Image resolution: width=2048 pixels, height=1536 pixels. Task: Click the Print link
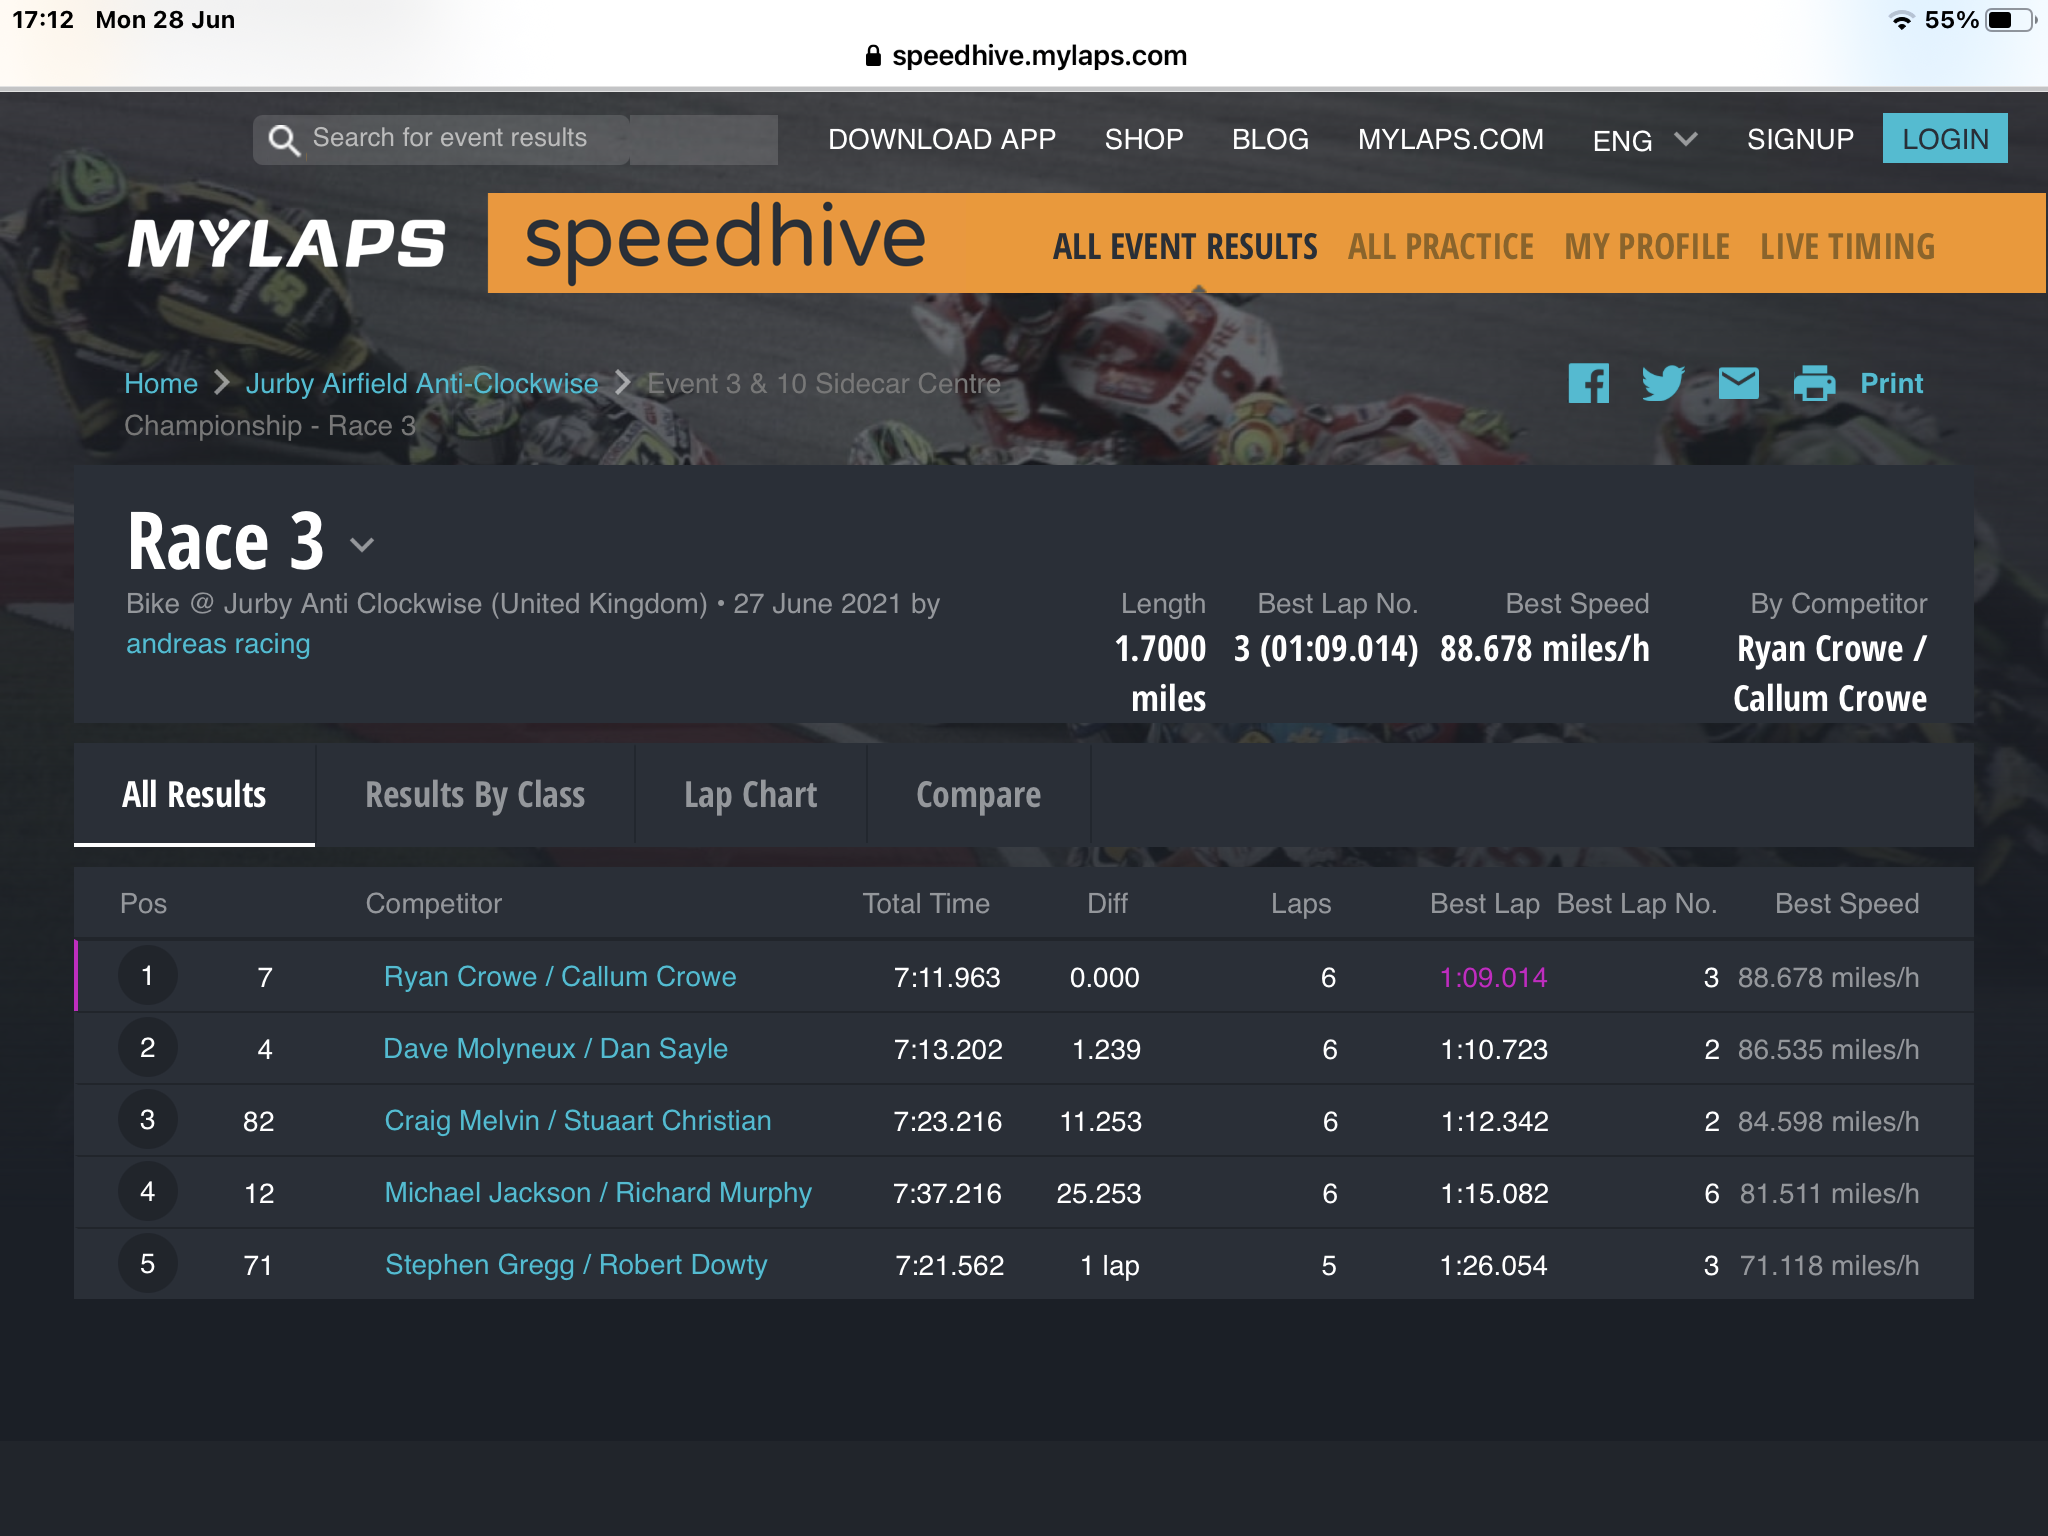tap(1891, 383)
